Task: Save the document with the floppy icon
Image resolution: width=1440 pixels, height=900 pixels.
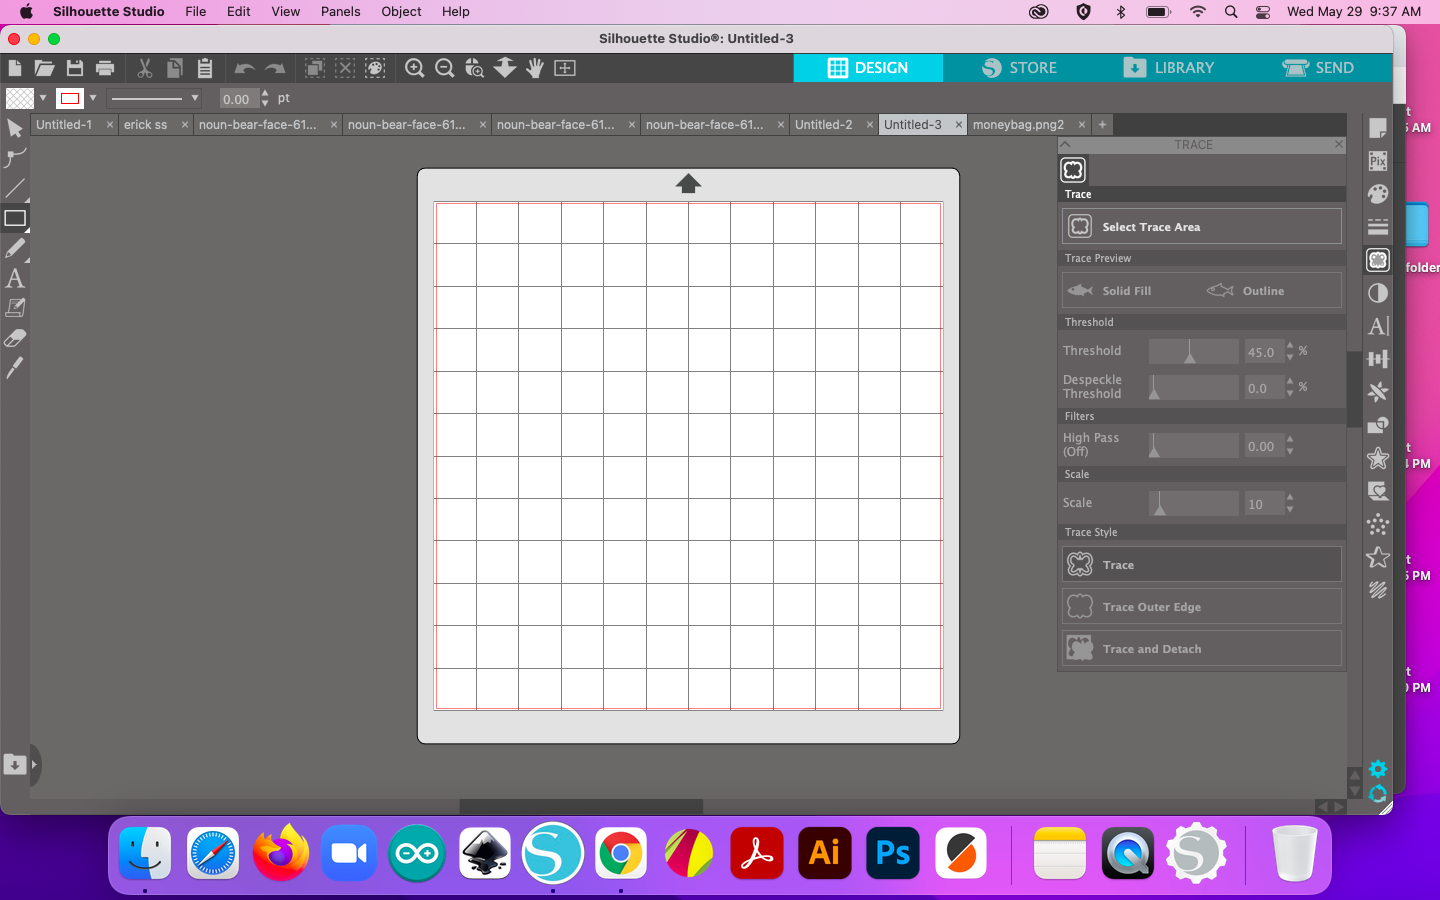Action: tap(75, 68)
